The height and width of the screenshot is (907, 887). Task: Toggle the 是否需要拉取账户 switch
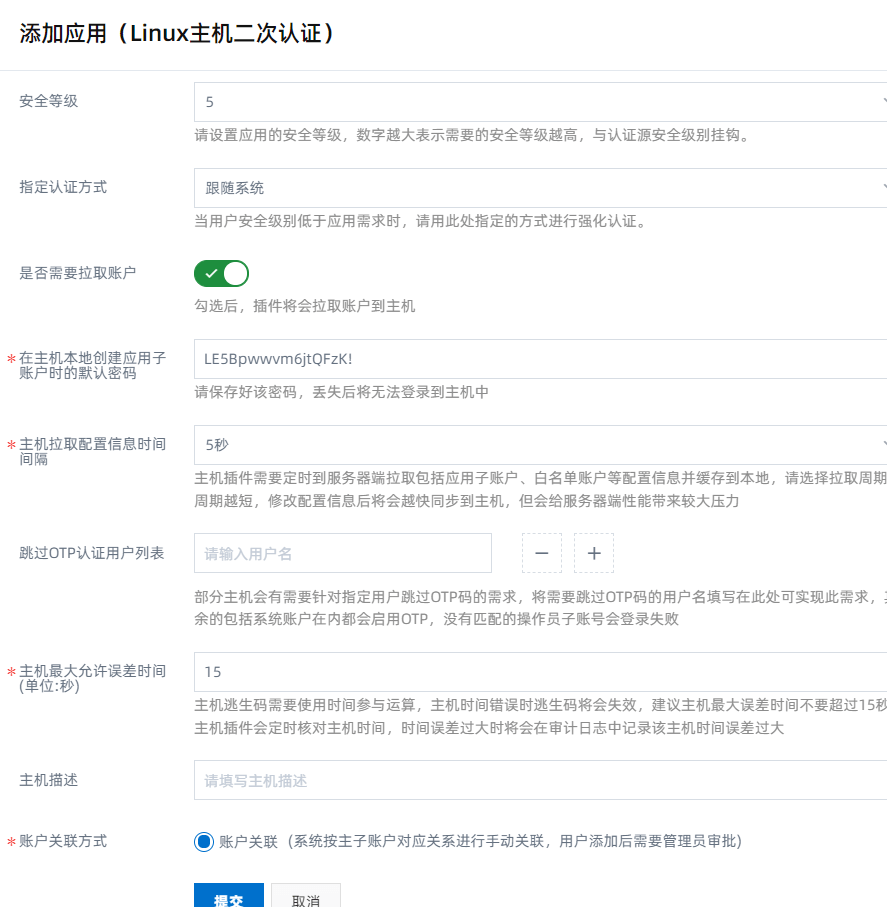click(221, 273)
